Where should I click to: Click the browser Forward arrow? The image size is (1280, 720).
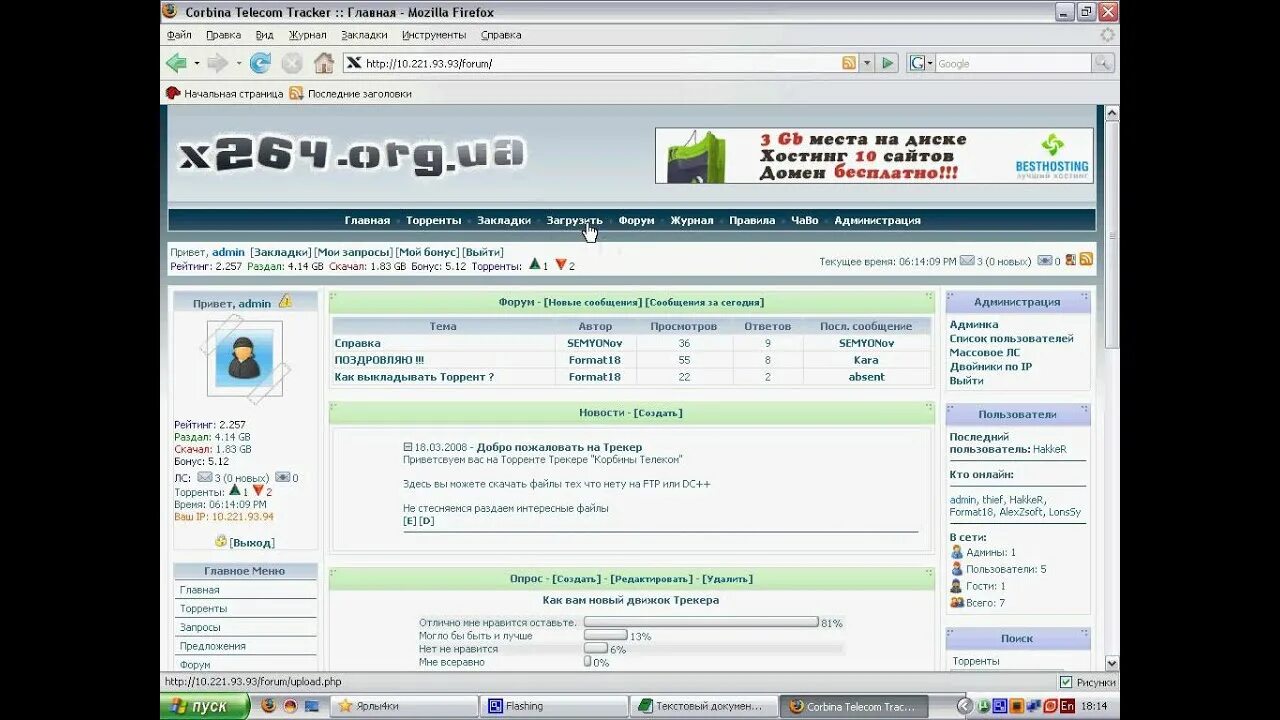tap(216, 63)
